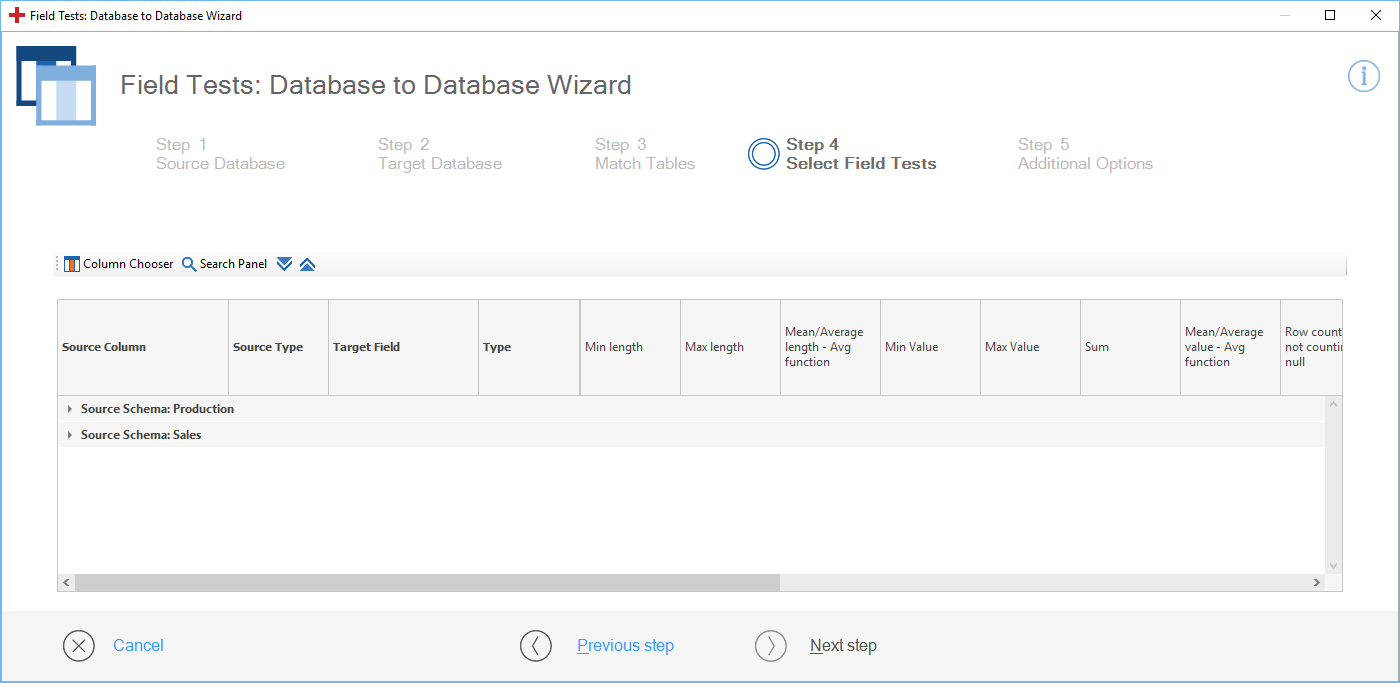Click the vertical scrollbar down arrow
The height and width of the screenshot is (683, 1400).
tap(1332, 565)
